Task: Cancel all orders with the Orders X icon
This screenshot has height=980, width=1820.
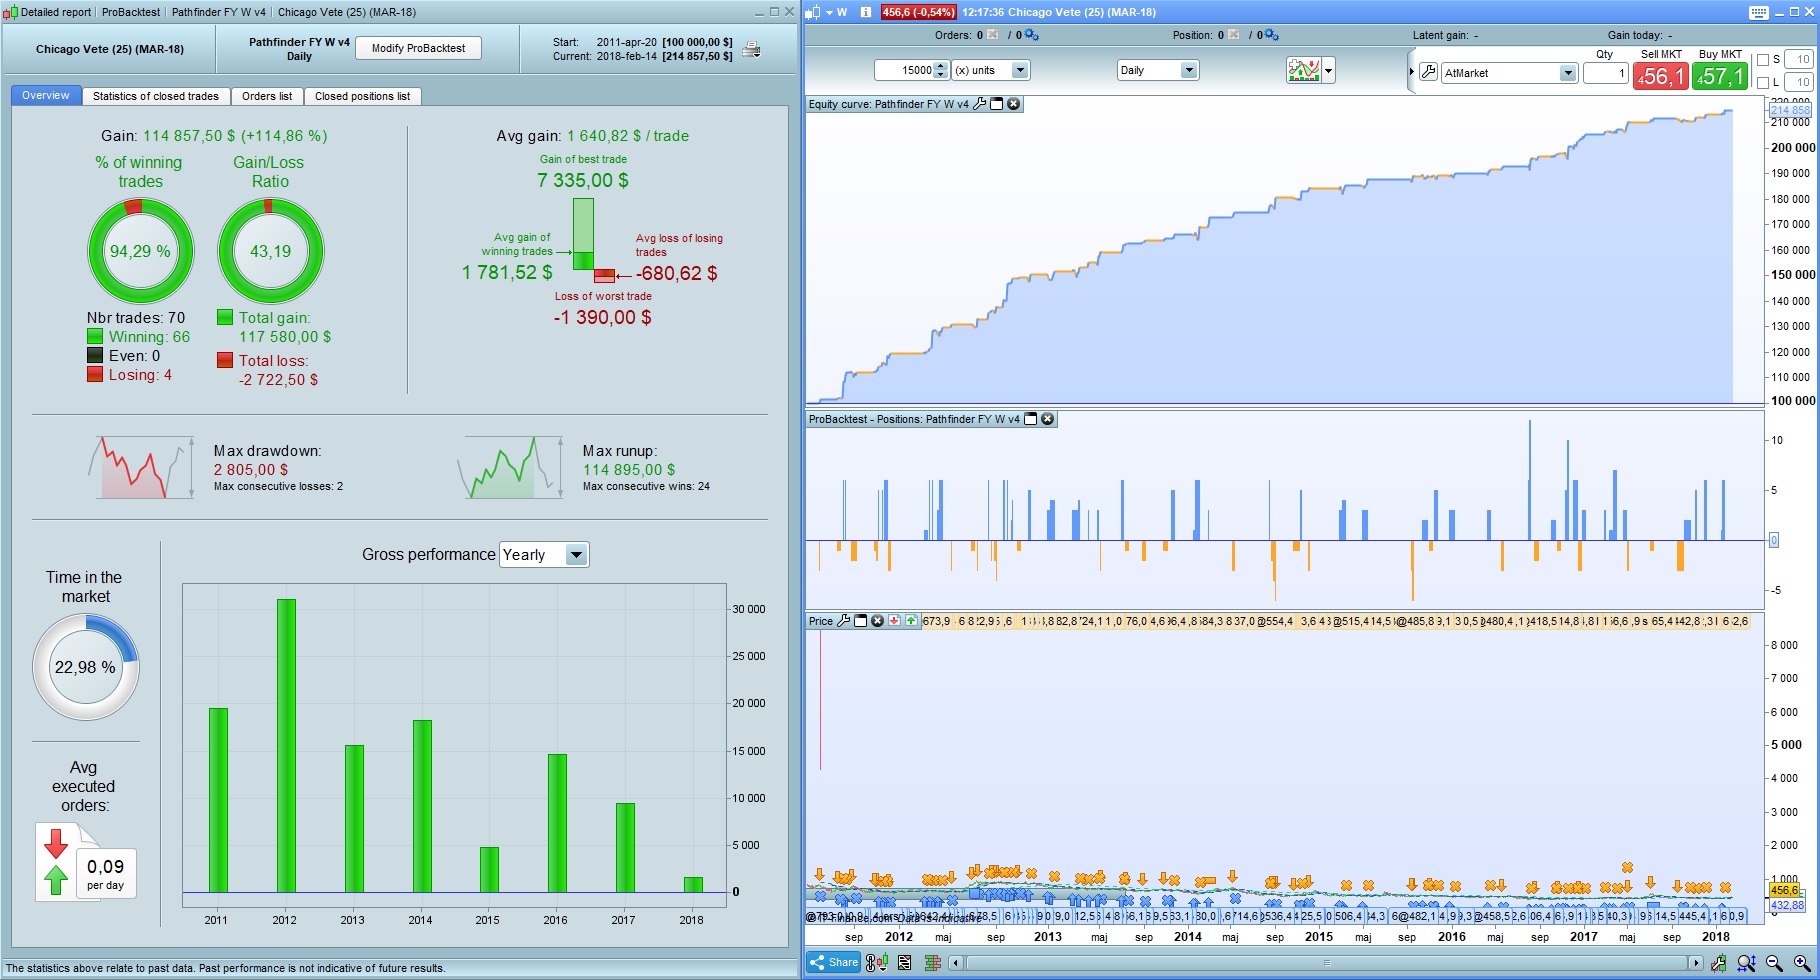Action: [993, 35]
